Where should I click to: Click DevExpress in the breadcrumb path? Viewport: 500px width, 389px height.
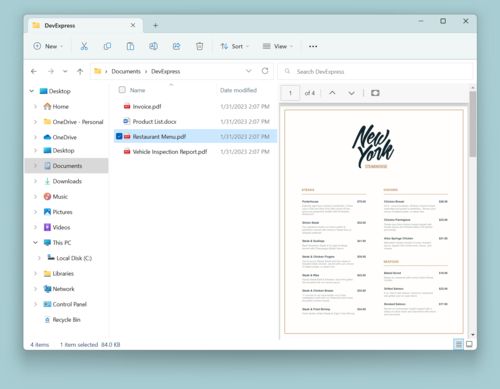coord(165,71)
